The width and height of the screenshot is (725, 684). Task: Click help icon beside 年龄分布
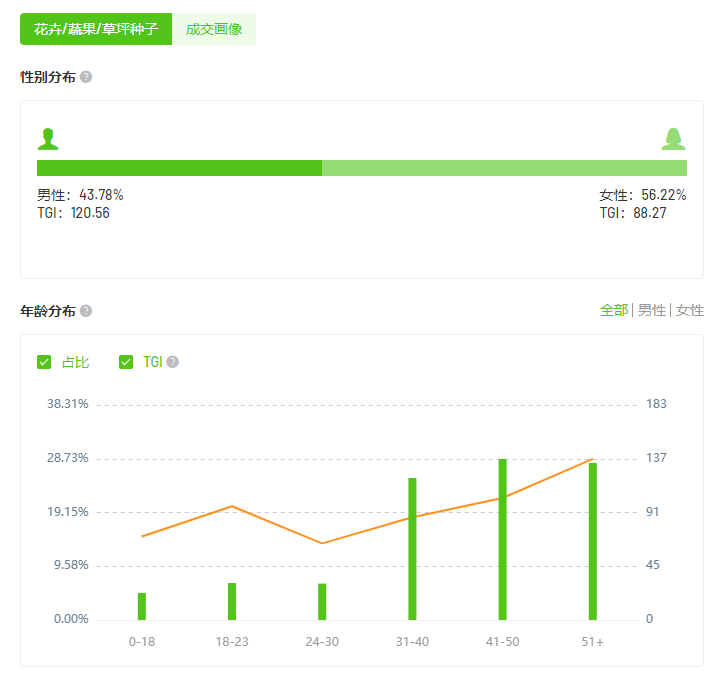86,311
